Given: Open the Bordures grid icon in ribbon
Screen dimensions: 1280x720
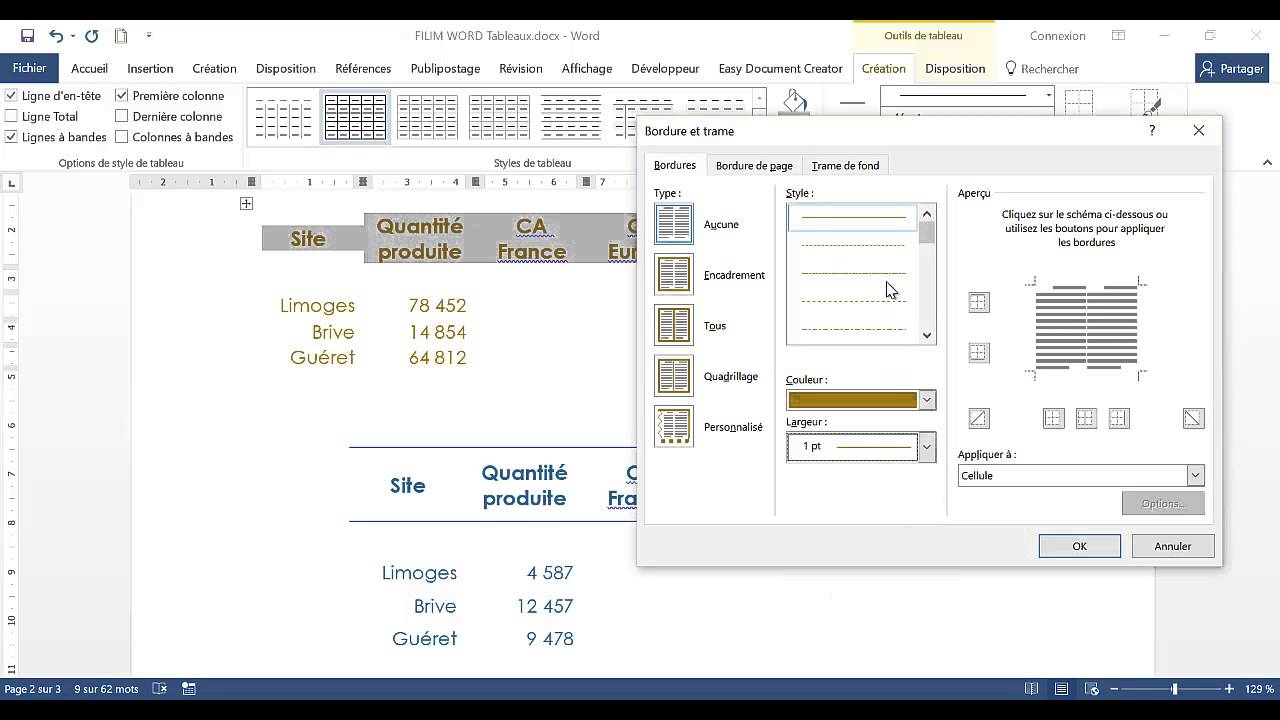Looking at the screenshot, I should [x=1079, y=103].
